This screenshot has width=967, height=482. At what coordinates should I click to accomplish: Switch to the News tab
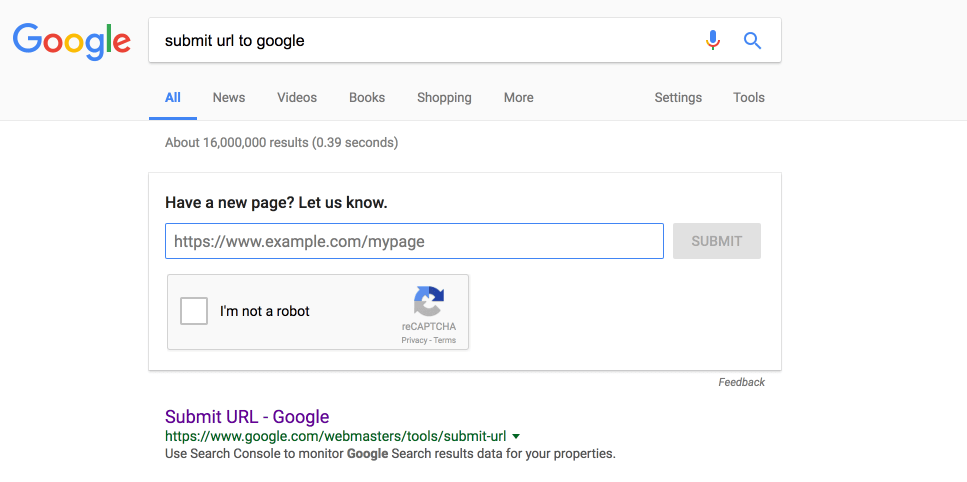(x=228, y=98)
